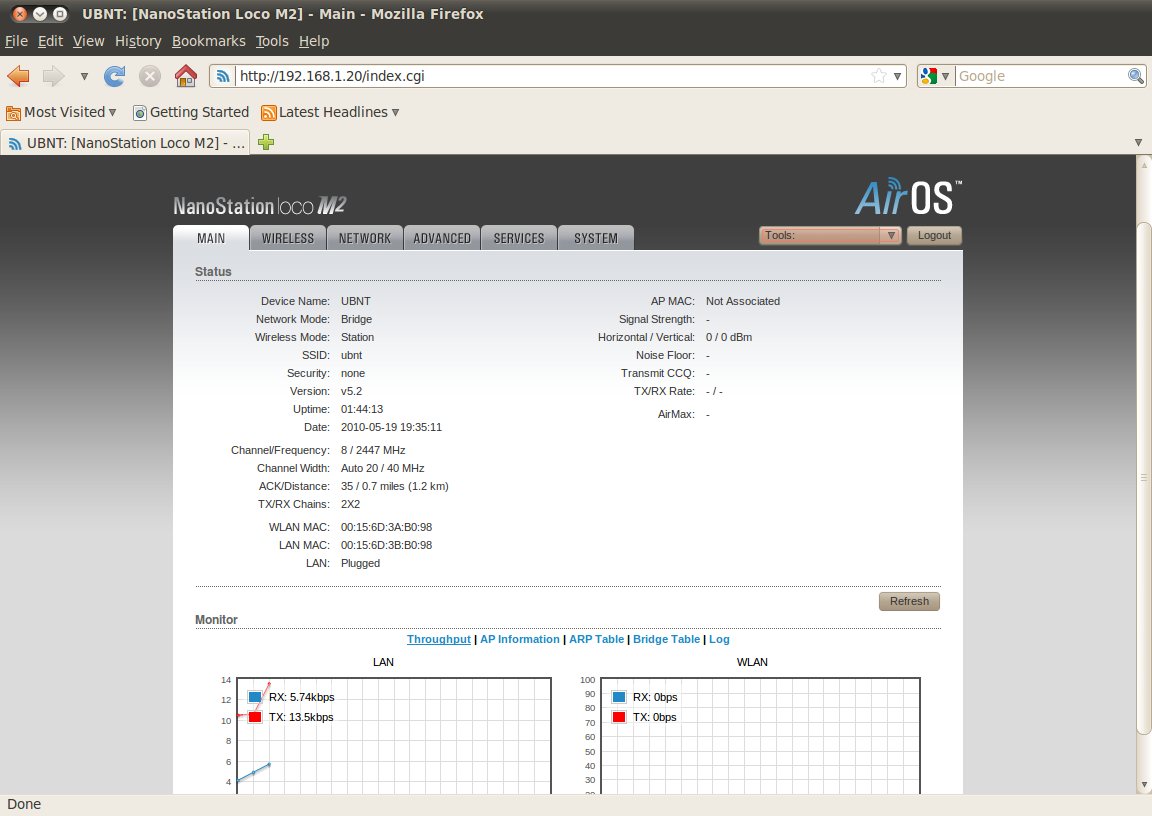This screenshot has width=1152, height=816.
Task: Open the Bookmarks menu
Action: [208, 41]
